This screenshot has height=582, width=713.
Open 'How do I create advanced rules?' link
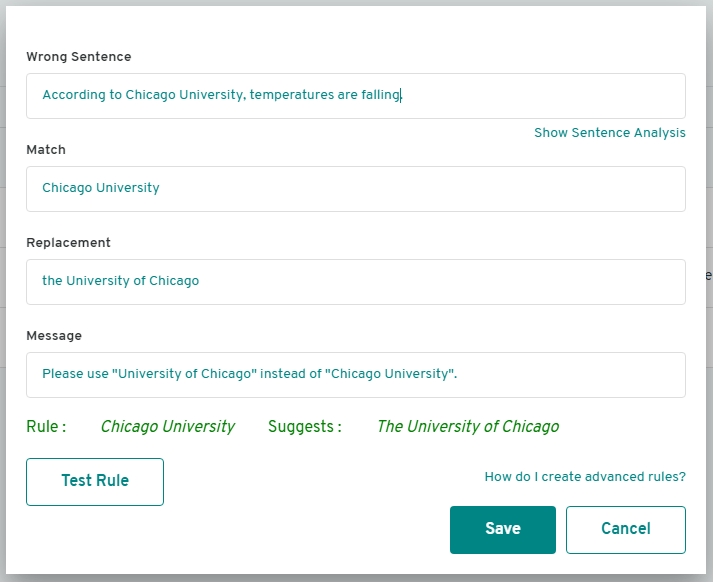coord(585,477)
